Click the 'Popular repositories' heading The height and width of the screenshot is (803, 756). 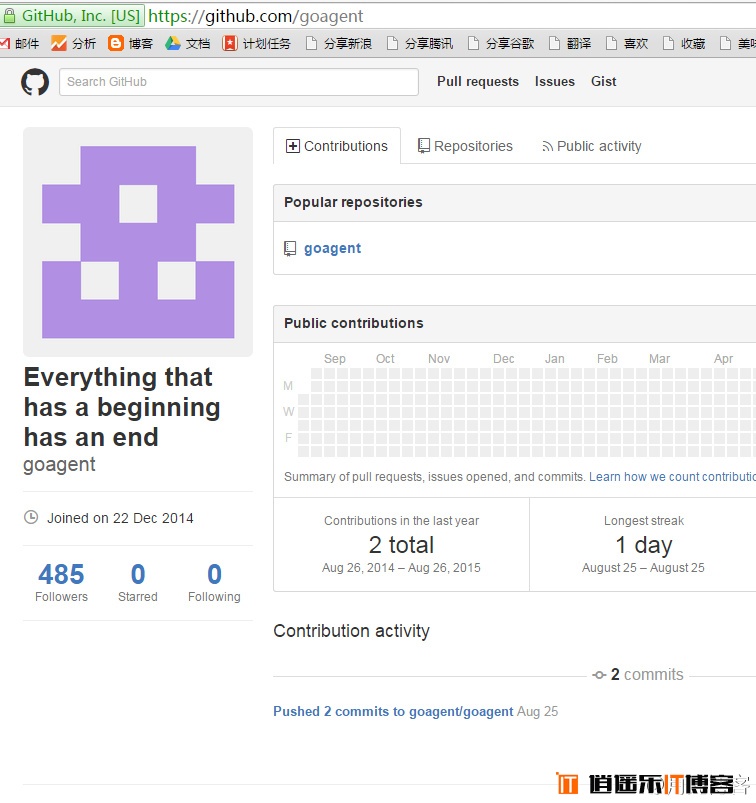pyautogui.click(x=353, y=202)
